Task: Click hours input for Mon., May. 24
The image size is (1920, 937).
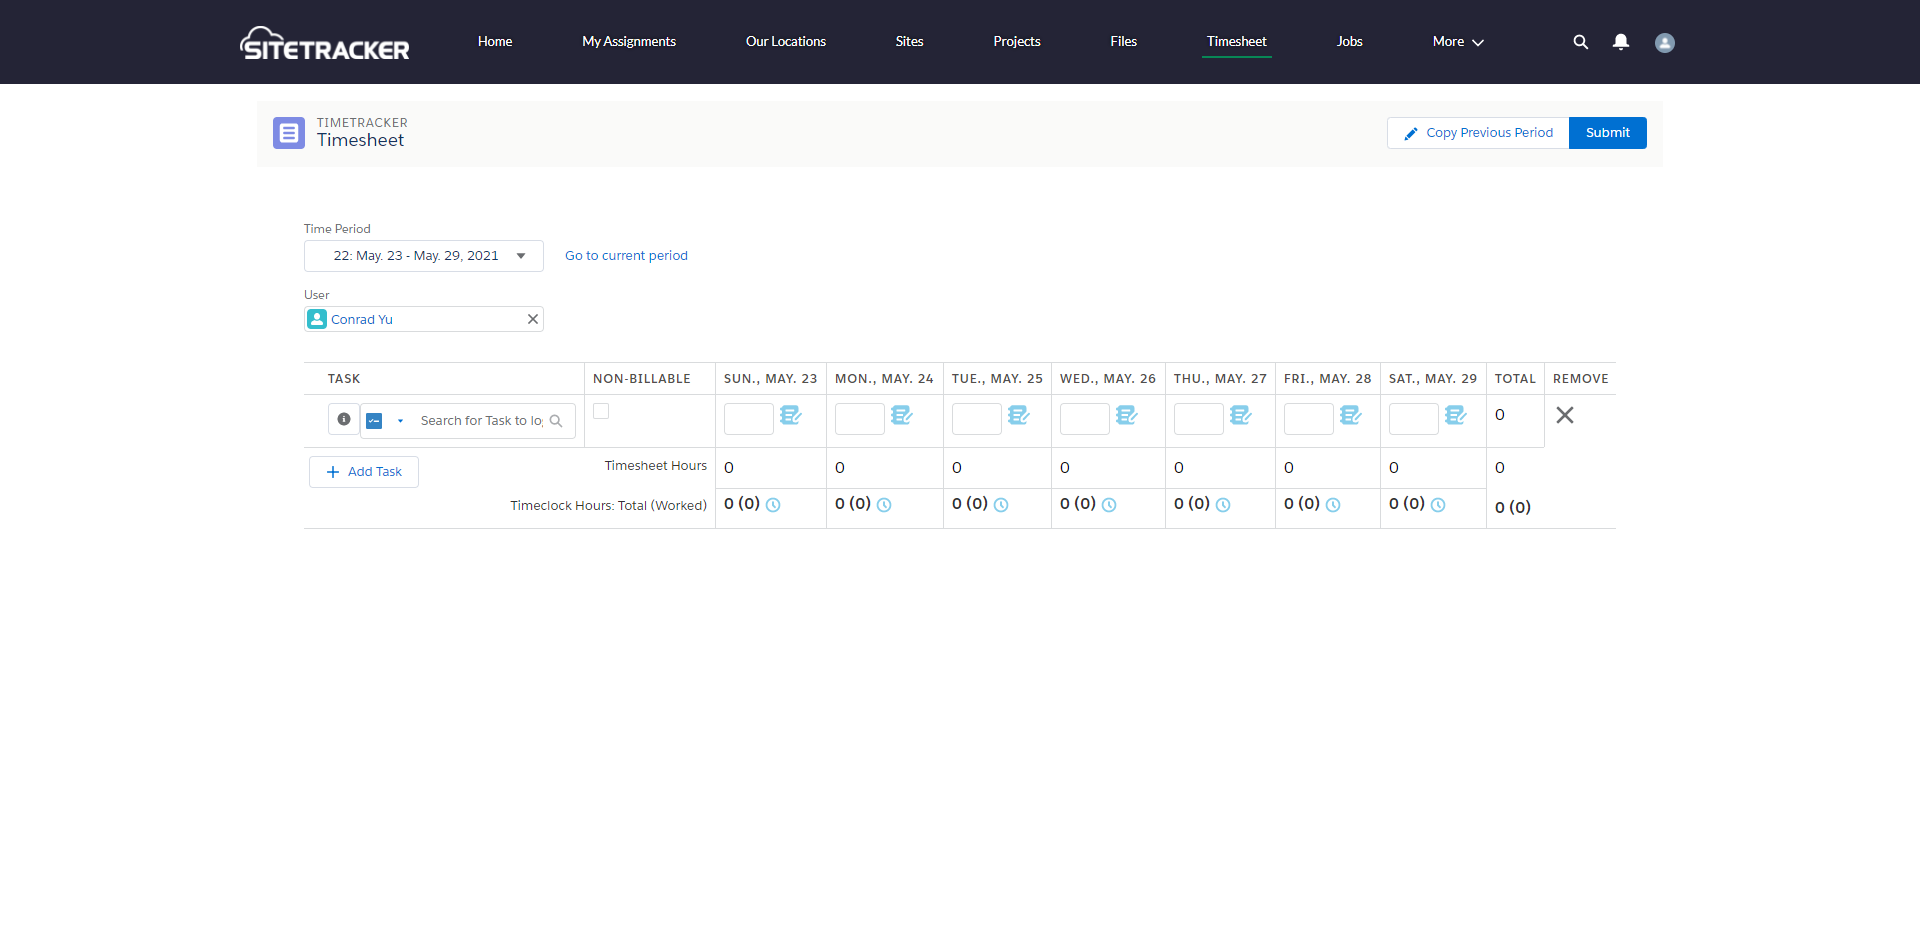Action: (x=860, y=419)
